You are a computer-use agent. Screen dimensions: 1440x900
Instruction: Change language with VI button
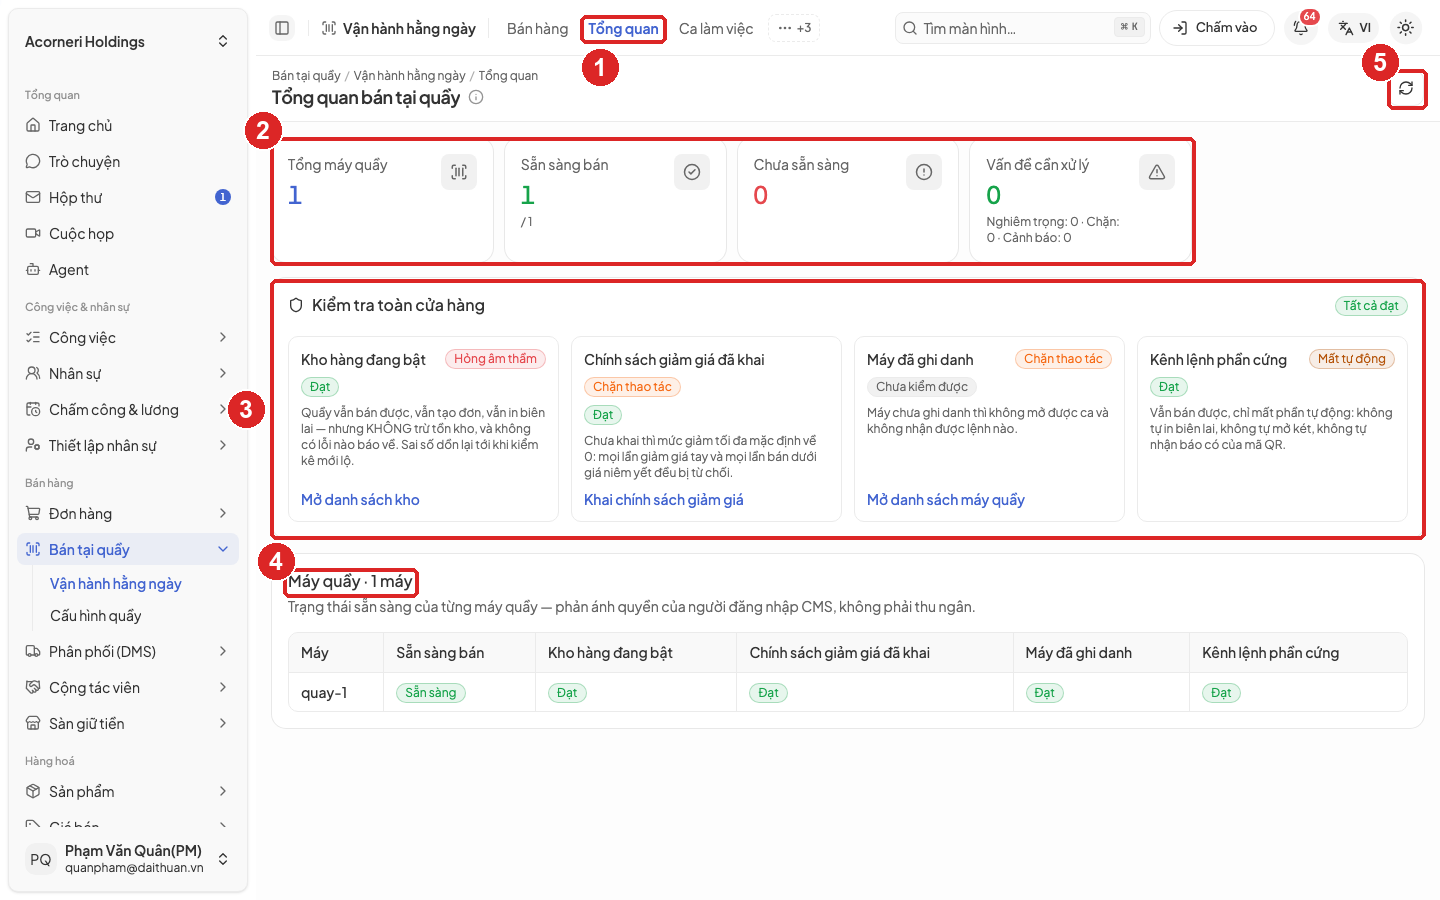[1355, 28]
